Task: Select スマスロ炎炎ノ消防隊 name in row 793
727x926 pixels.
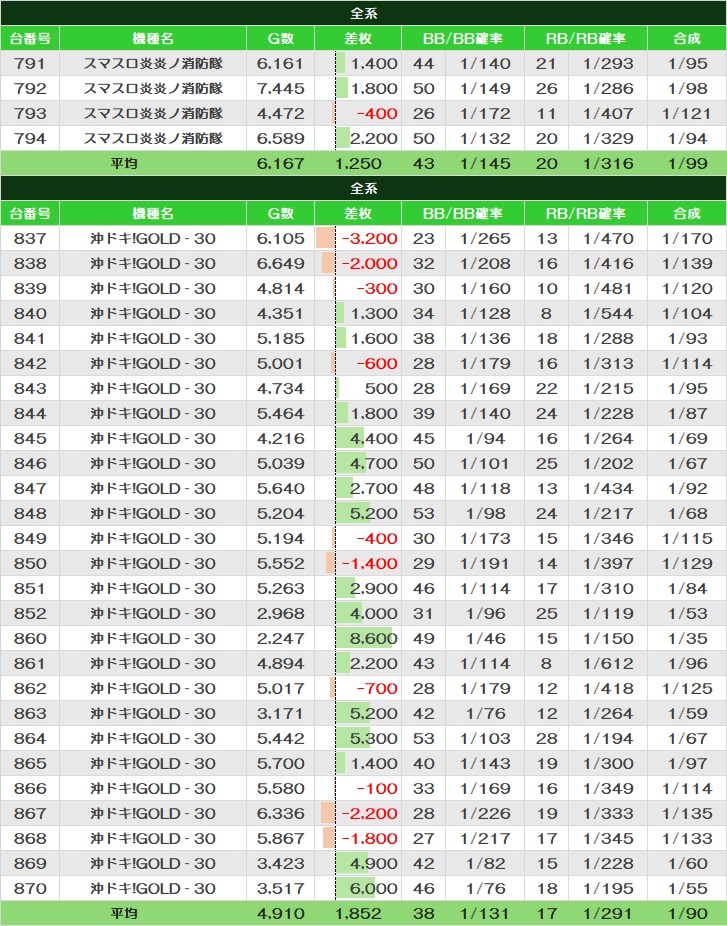Action: (153, 113)
